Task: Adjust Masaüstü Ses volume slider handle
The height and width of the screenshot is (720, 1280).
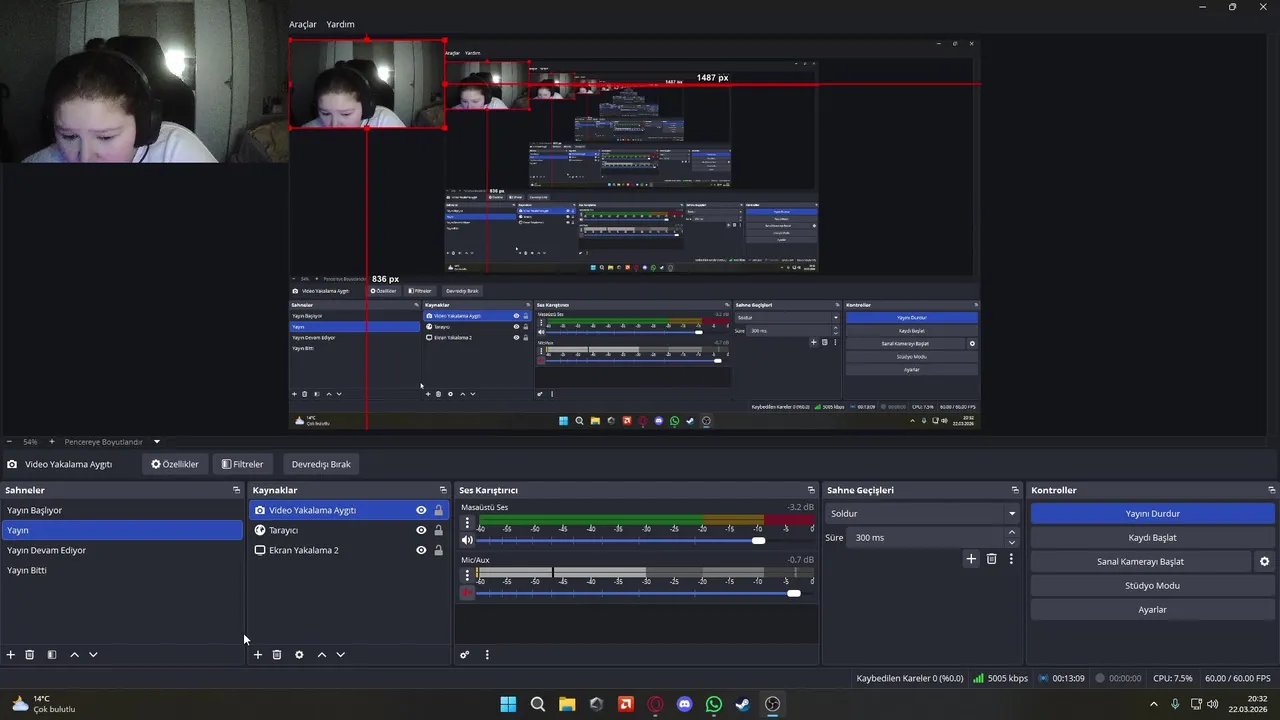Action: click(x=759, y=541)
